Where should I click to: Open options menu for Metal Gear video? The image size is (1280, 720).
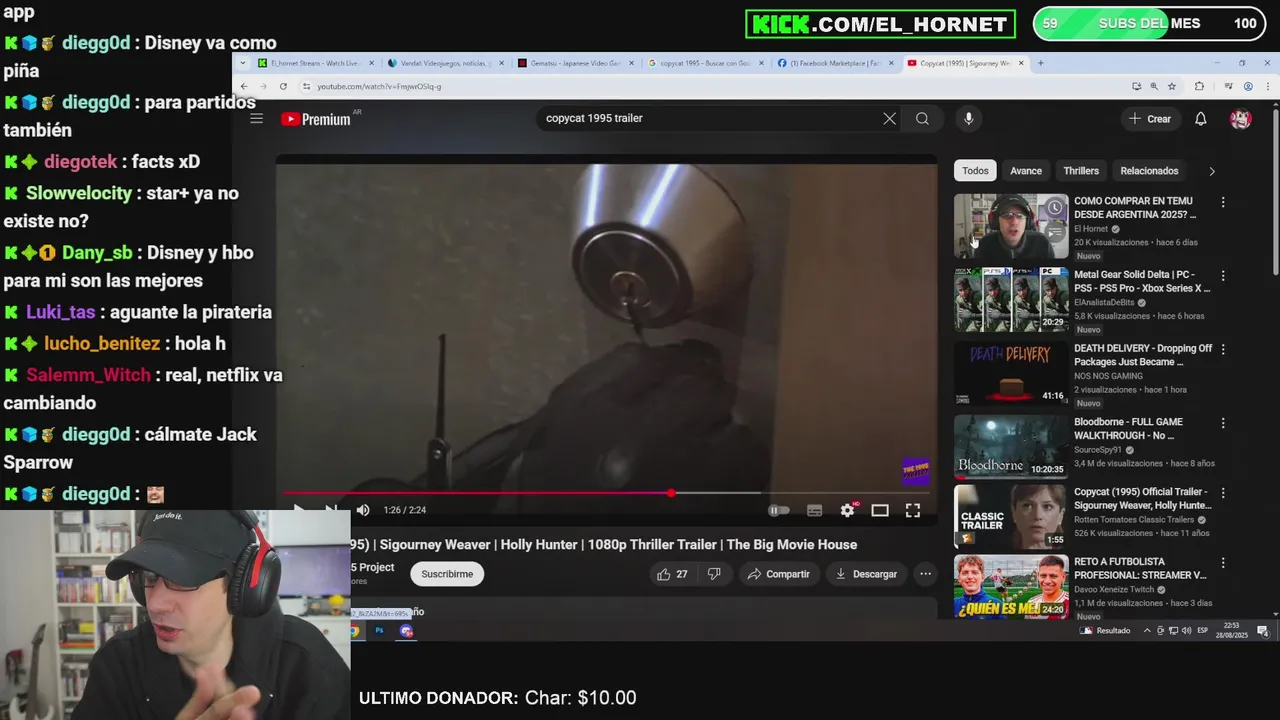pos(1222,276)
